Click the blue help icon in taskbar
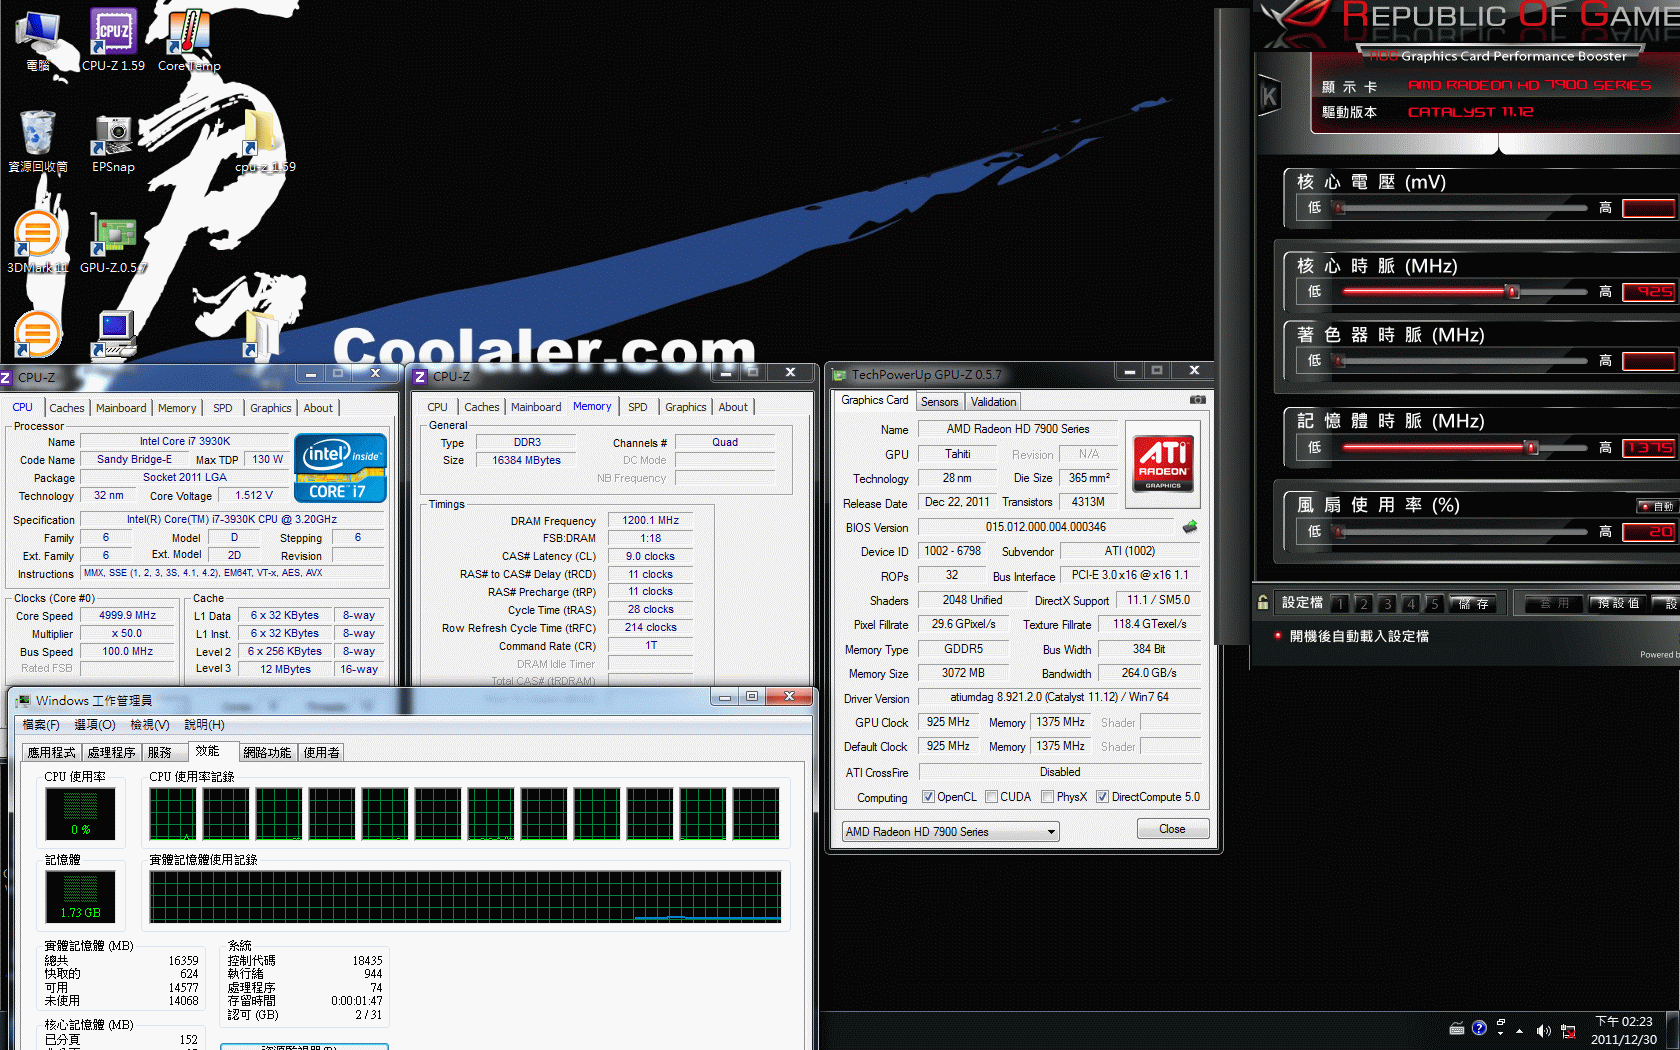The width and height of the screenshot is (1680, 1050). pyautogui.click(x=1479, y=1027)
